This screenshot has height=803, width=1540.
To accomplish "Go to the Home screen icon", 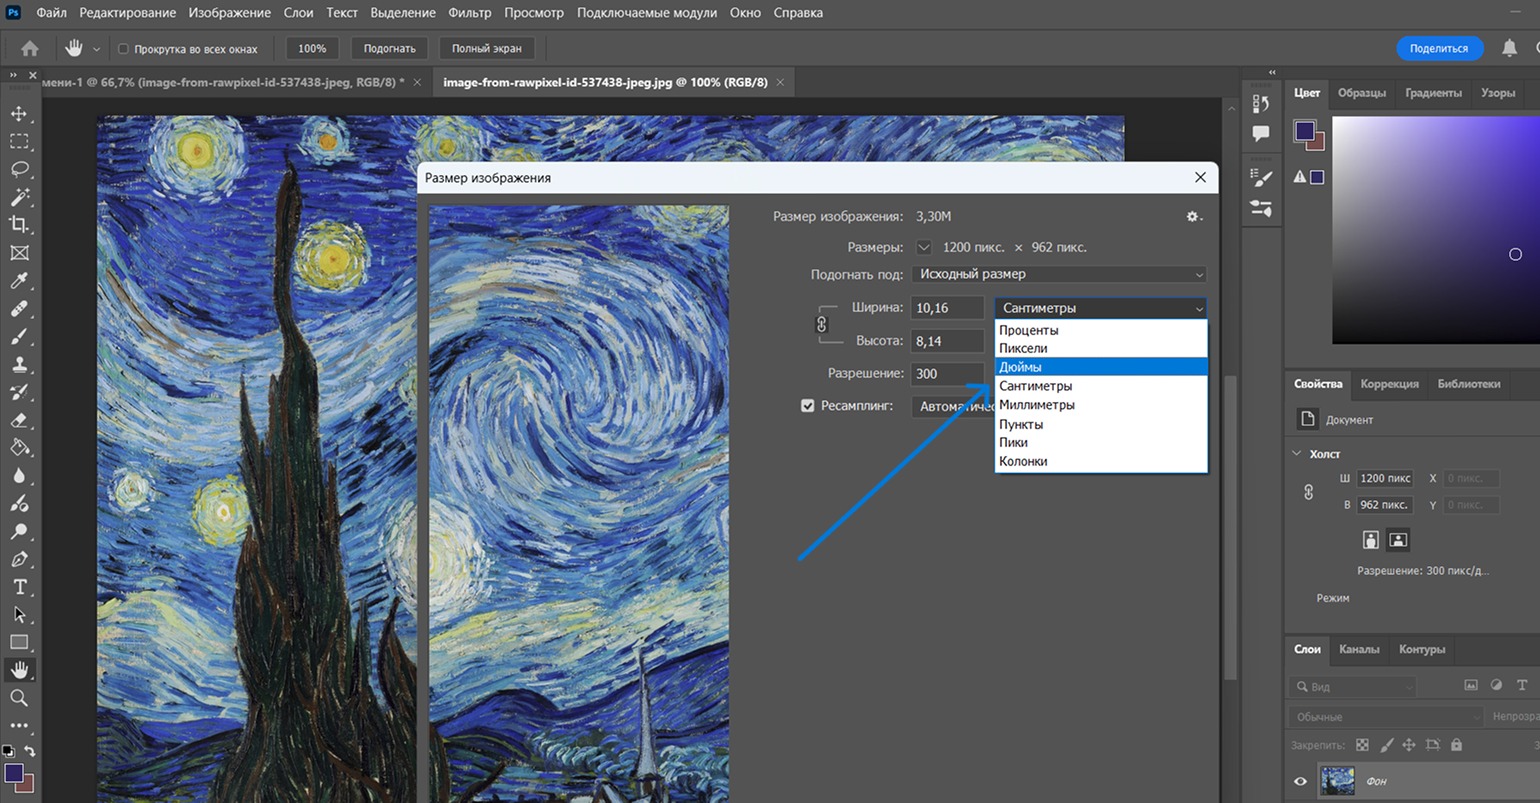I will click(30, 48).
